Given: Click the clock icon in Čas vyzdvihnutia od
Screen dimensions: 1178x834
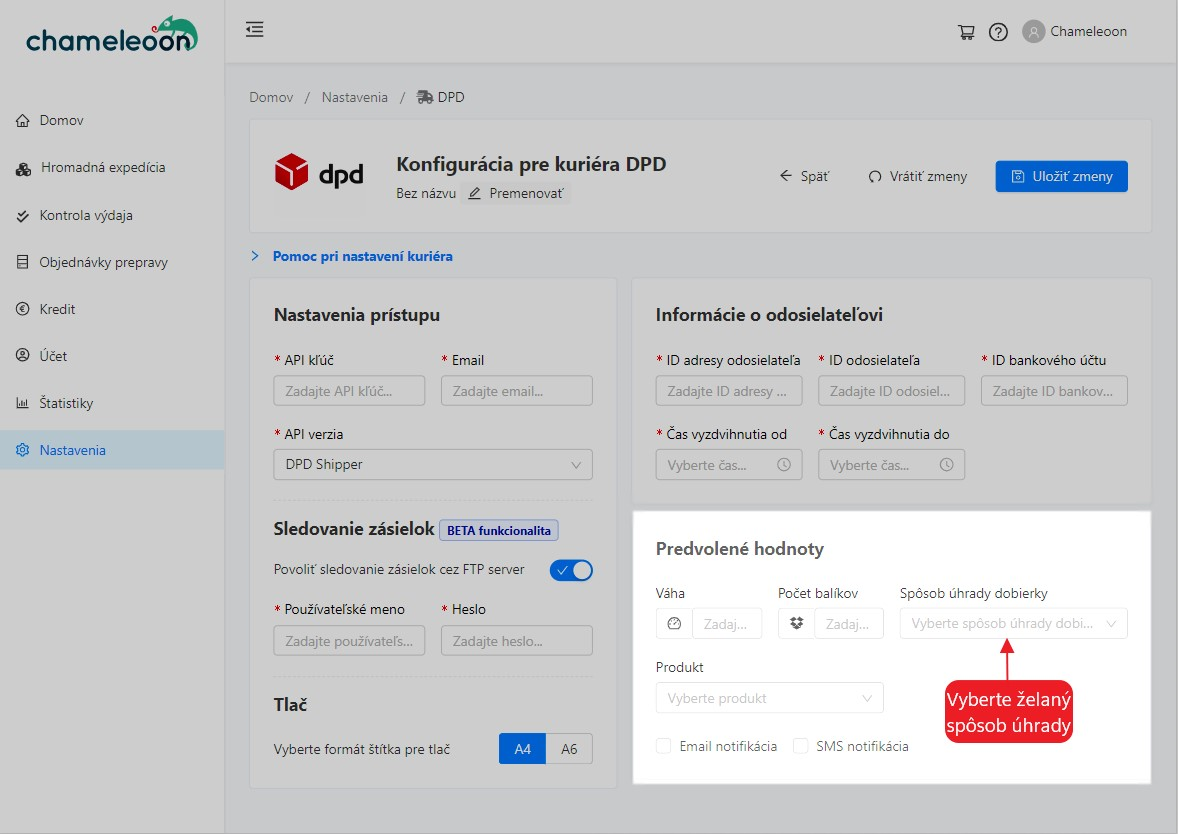Looking at the screenshot, I should pyautogui.click(x=784, y=465).
